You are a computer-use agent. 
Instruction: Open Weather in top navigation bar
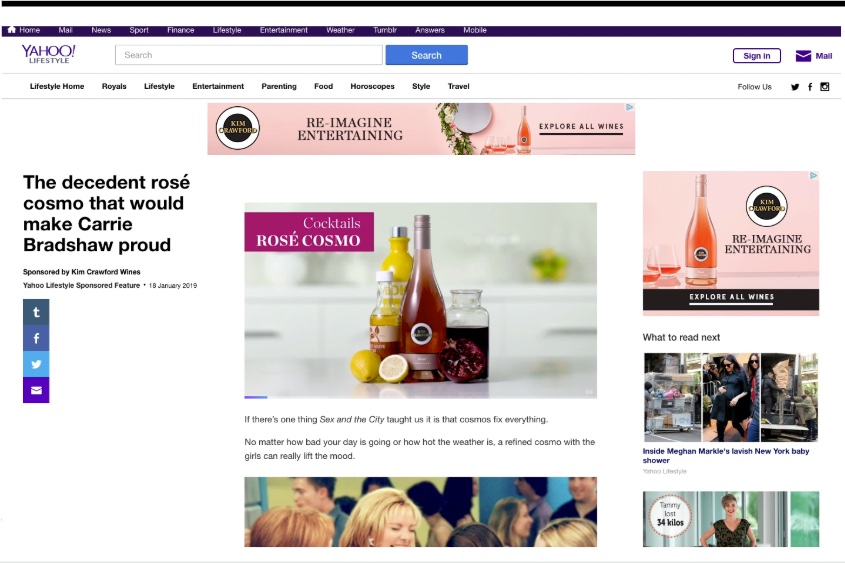340,30
